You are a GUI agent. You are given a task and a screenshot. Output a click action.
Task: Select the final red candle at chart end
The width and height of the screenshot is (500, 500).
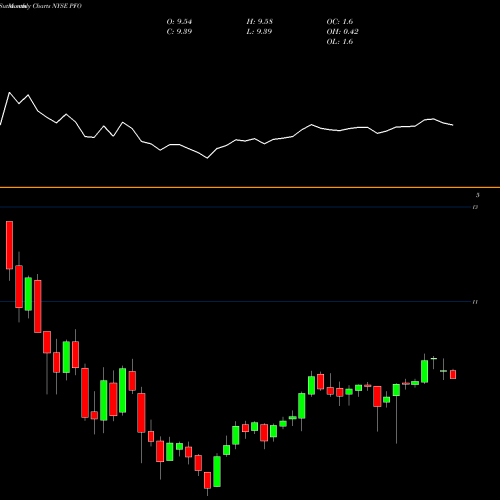coord(453,374)
